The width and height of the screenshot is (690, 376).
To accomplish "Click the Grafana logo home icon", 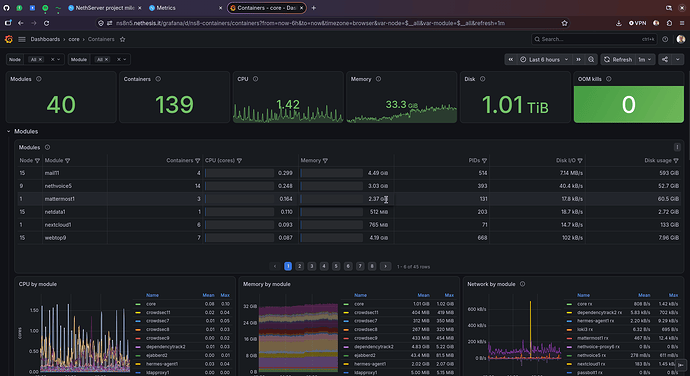I will click(8, 39).
